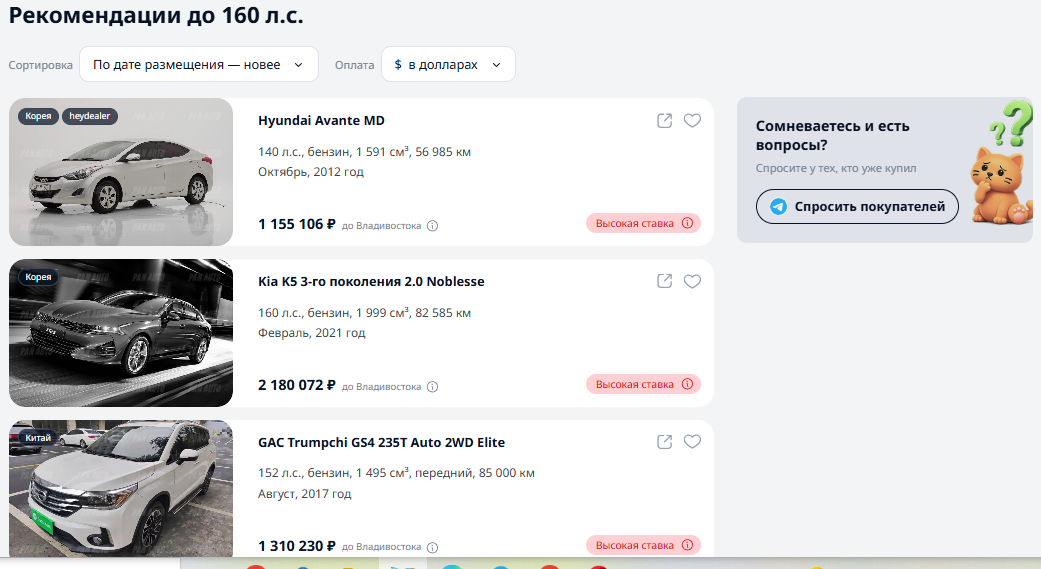Click 'Спросите у тех, кто уже купил'
Screen dimensions: 1041x569
coord(836,168)
